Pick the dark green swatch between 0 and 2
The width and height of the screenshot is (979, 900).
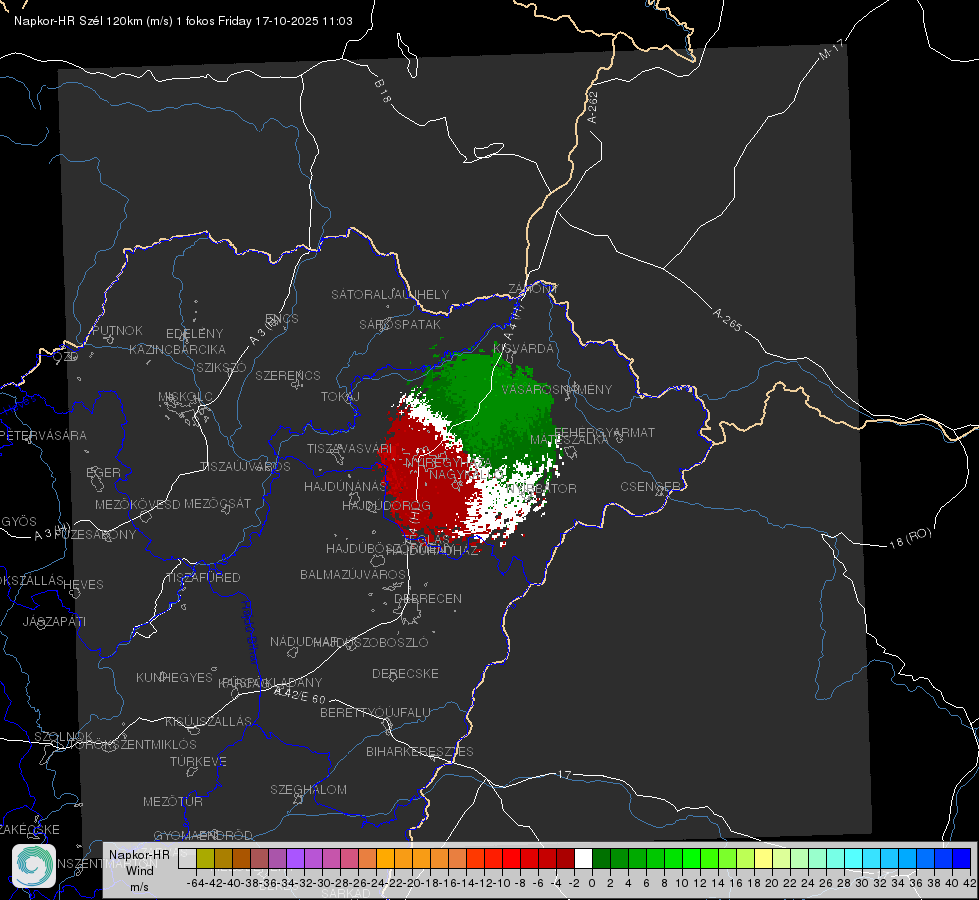pos(601,858)
